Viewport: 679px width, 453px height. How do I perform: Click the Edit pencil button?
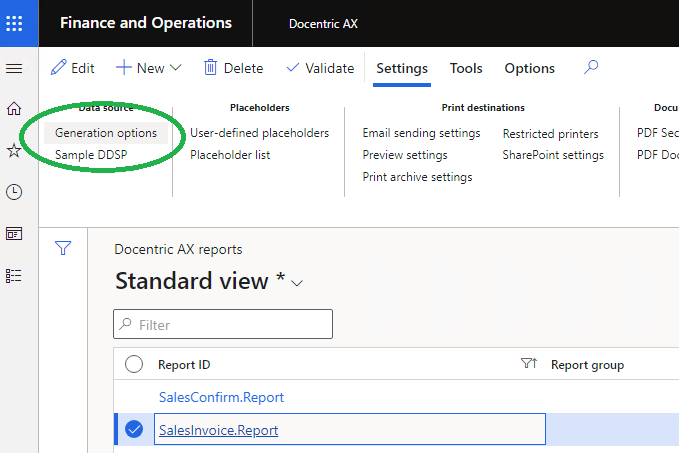72,68
